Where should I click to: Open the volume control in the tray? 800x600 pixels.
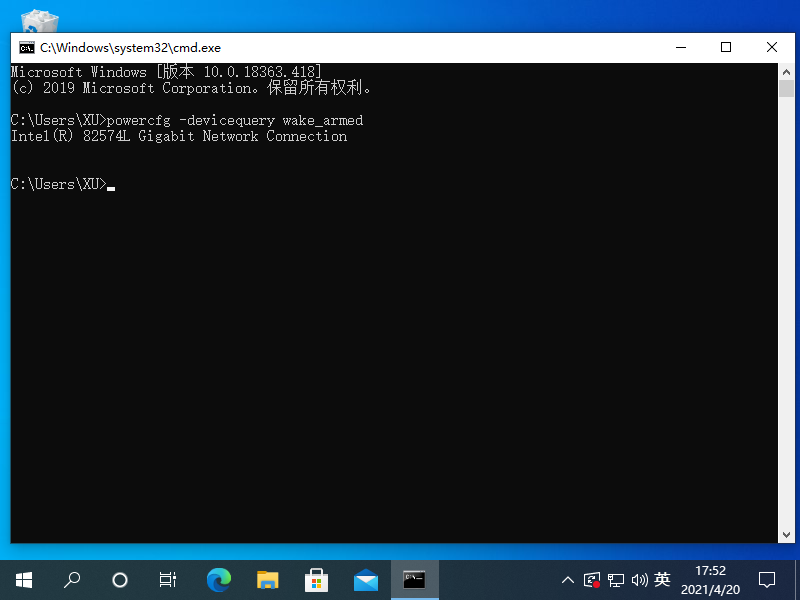click(x=639, y=579)
